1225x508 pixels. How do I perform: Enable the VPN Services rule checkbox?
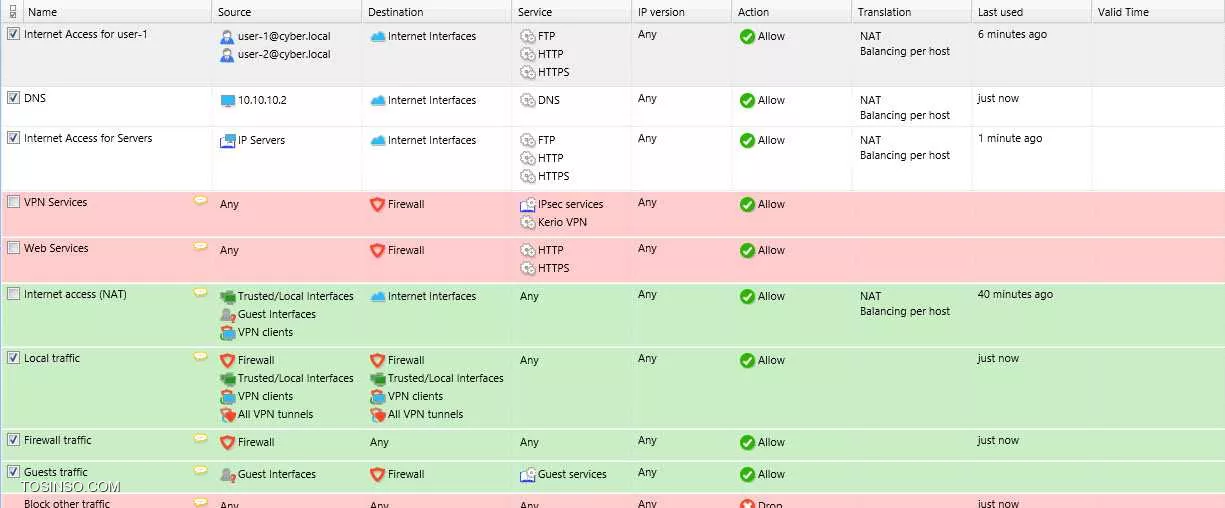[13, 202]
